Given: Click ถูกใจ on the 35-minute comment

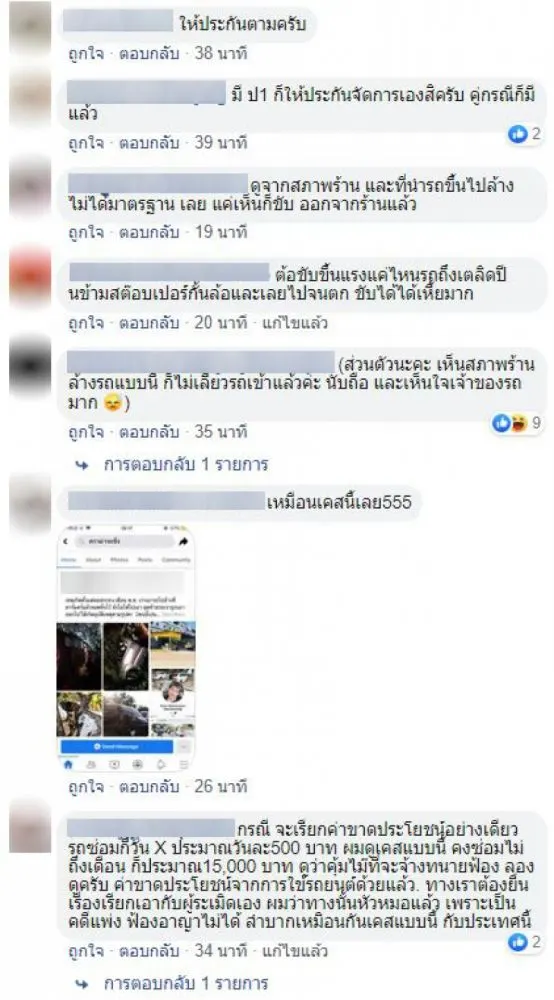Looking at the screenshot, I should point(85,432).
